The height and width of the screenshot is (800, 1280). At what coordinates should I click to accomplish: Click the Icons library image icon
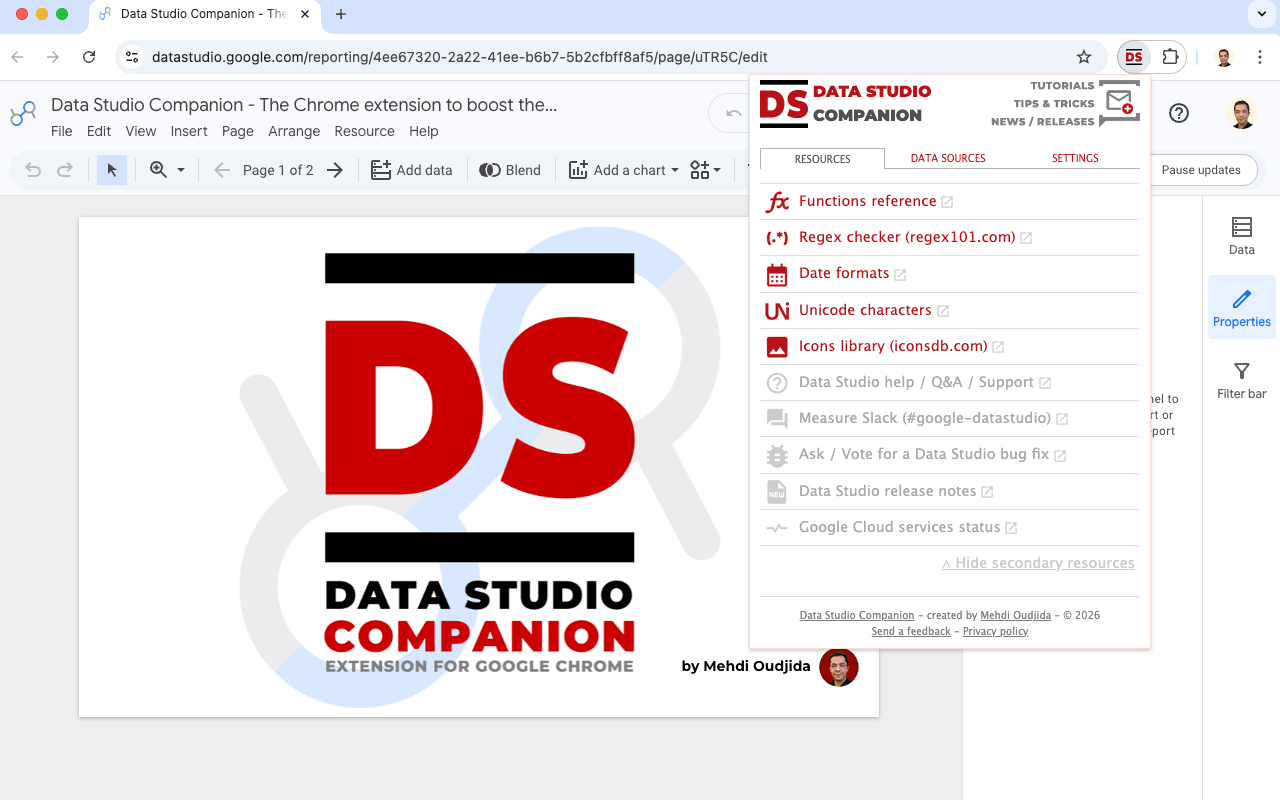[777, 347]
